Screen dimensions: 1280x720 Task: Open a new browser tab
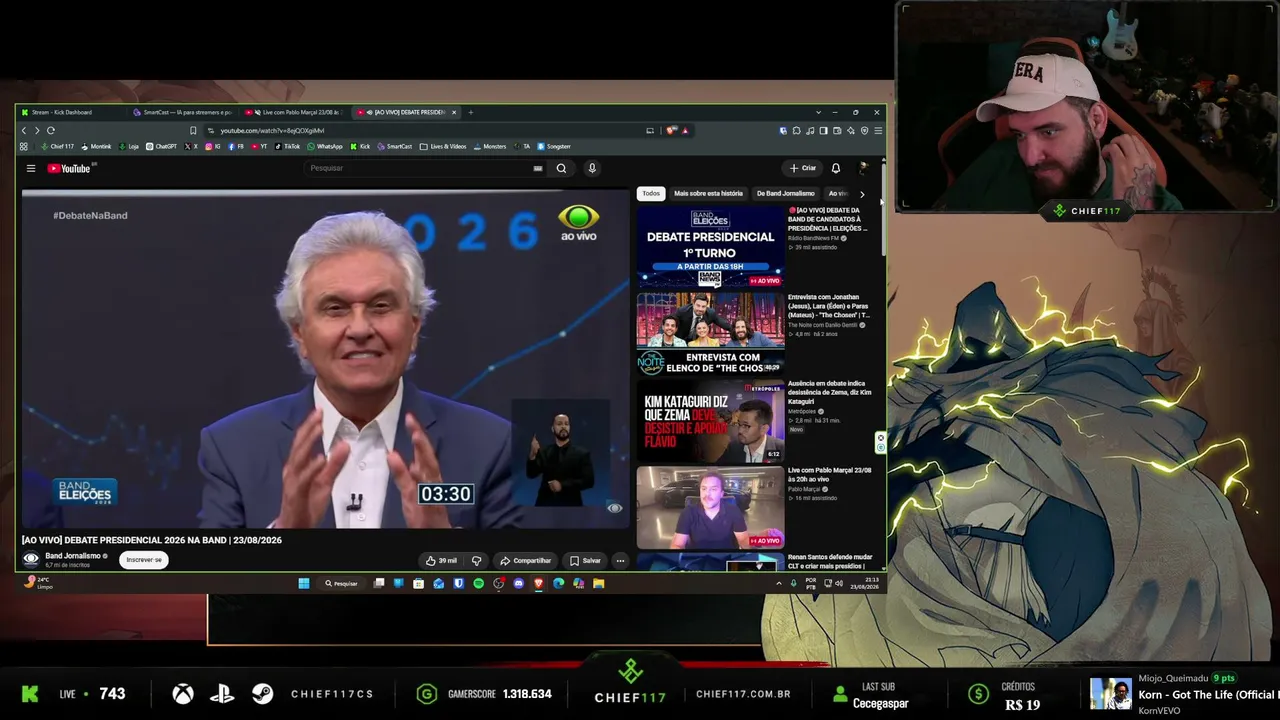(471, 112)
